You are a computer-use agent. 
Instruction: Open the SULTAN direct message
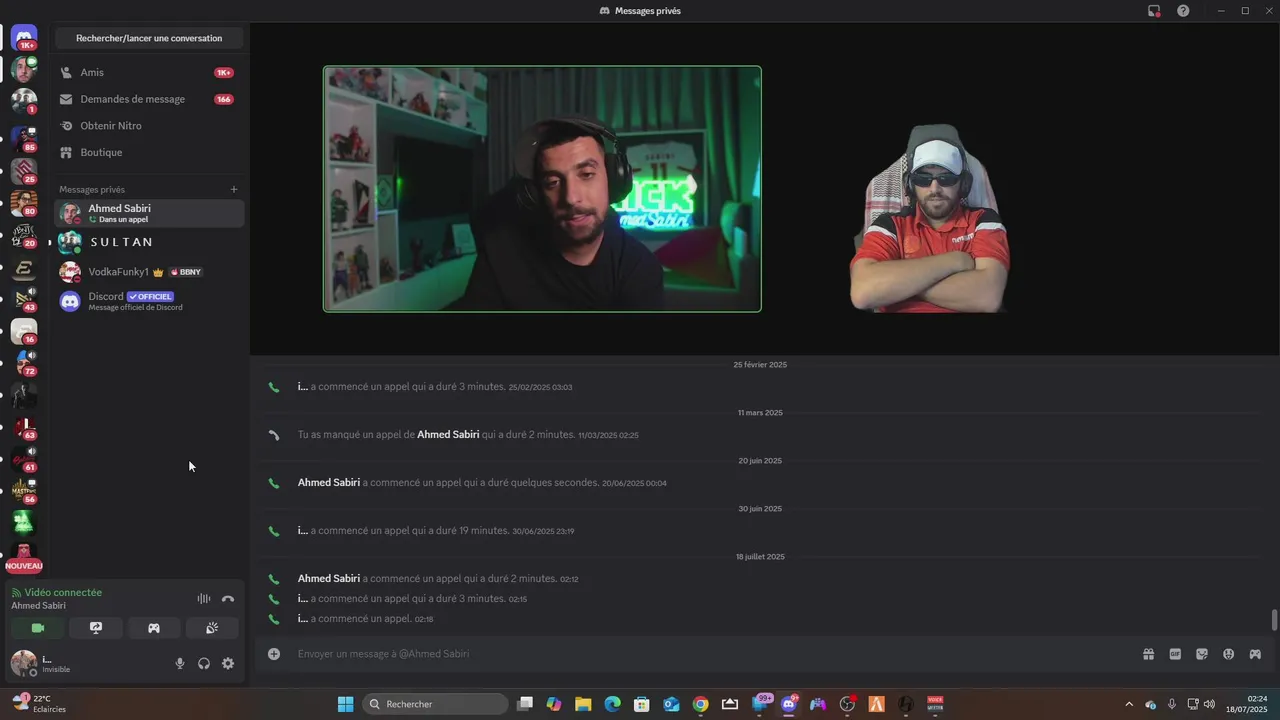[x=149, y=242]
